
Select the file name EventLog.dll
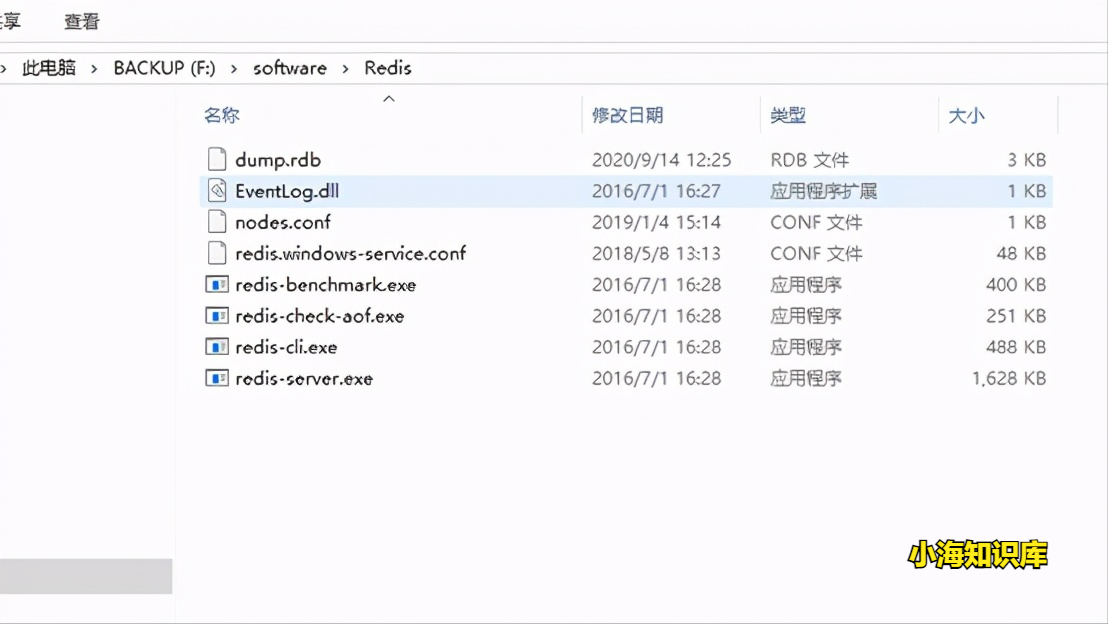287,192
